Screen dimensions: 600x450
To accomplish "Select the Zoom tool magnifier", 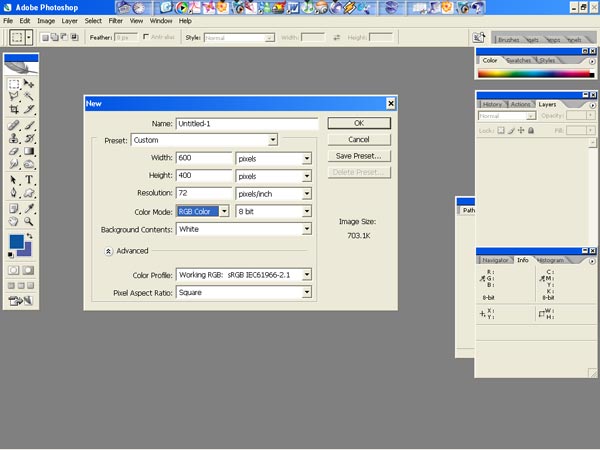I will (29, 221).
